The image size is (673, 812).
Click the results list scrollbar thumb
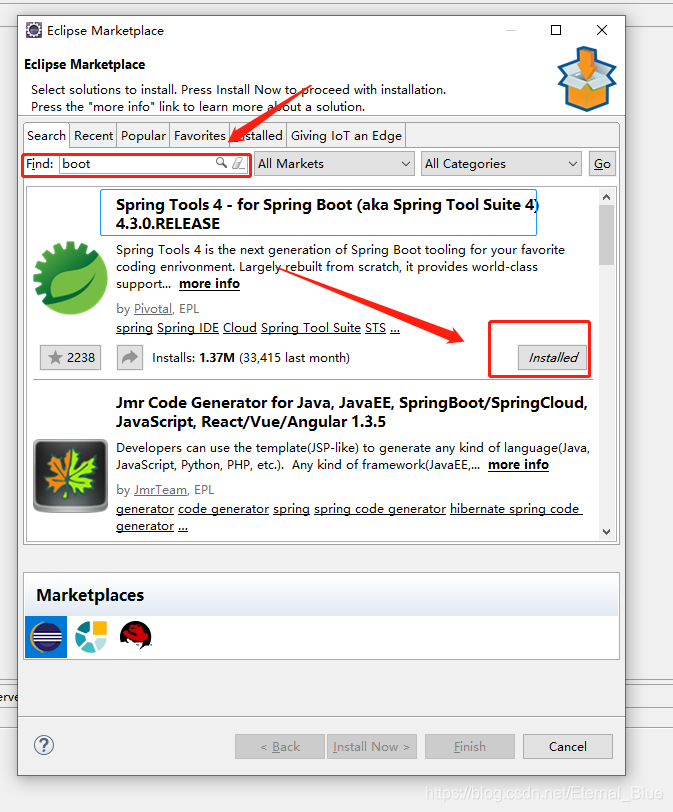click(x=607, y=235)
